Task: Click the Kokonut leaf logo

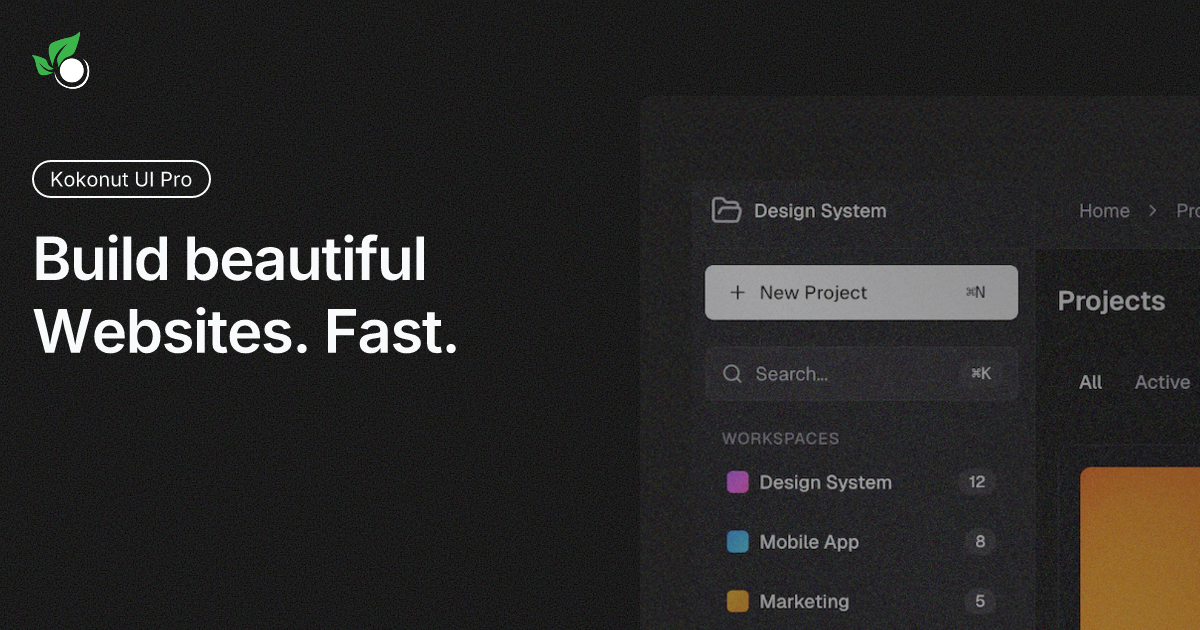Action: (60, 62)
